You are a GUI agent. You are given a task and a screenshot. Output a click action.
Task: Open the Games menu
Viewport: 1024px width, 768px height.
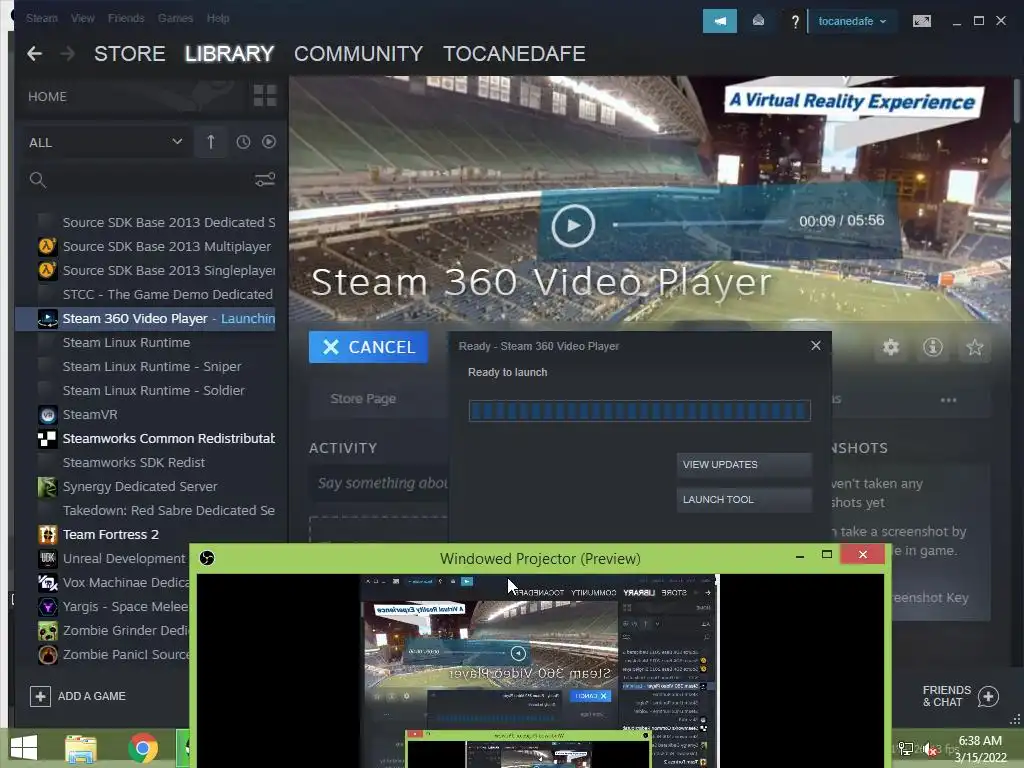point(175,18)
